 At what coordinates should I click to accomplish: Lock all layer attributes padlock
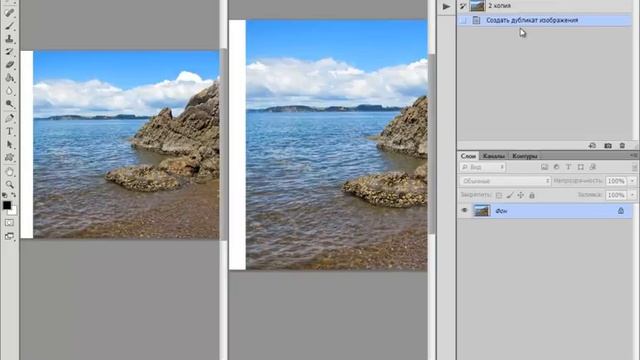[x=532, y=196]
